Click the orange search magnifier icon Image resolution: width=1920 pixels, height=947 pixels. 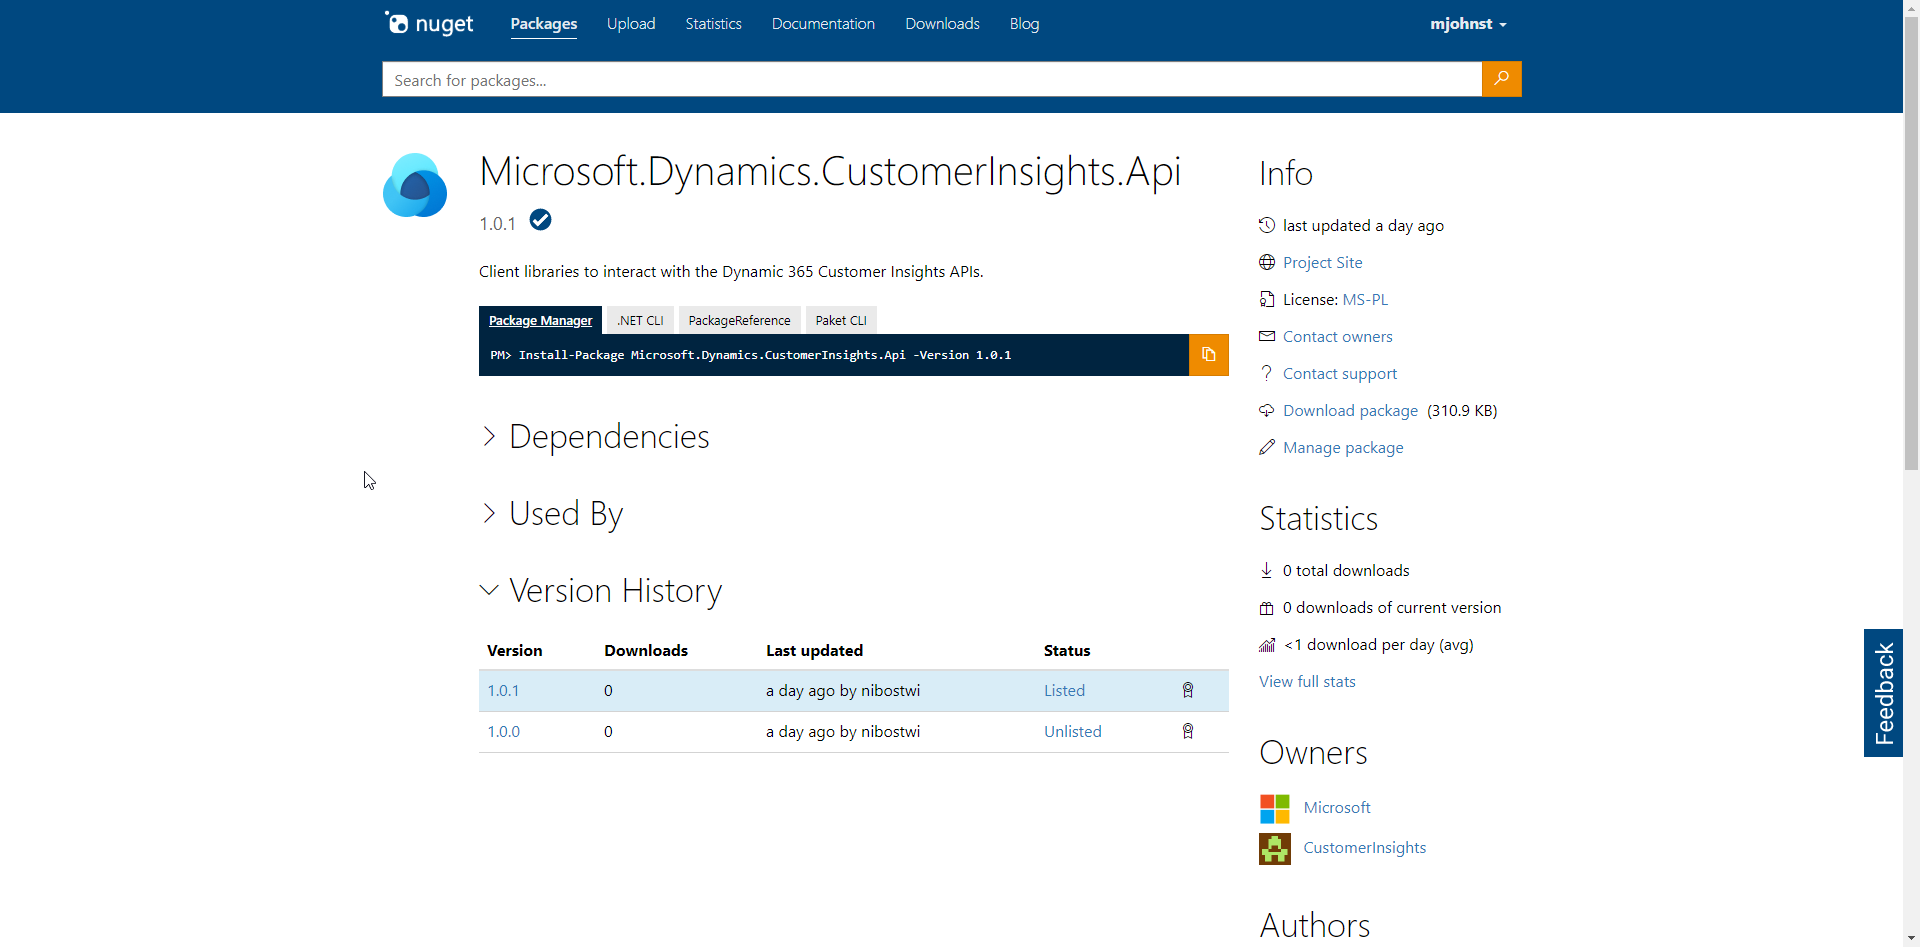coord(1500,79)
